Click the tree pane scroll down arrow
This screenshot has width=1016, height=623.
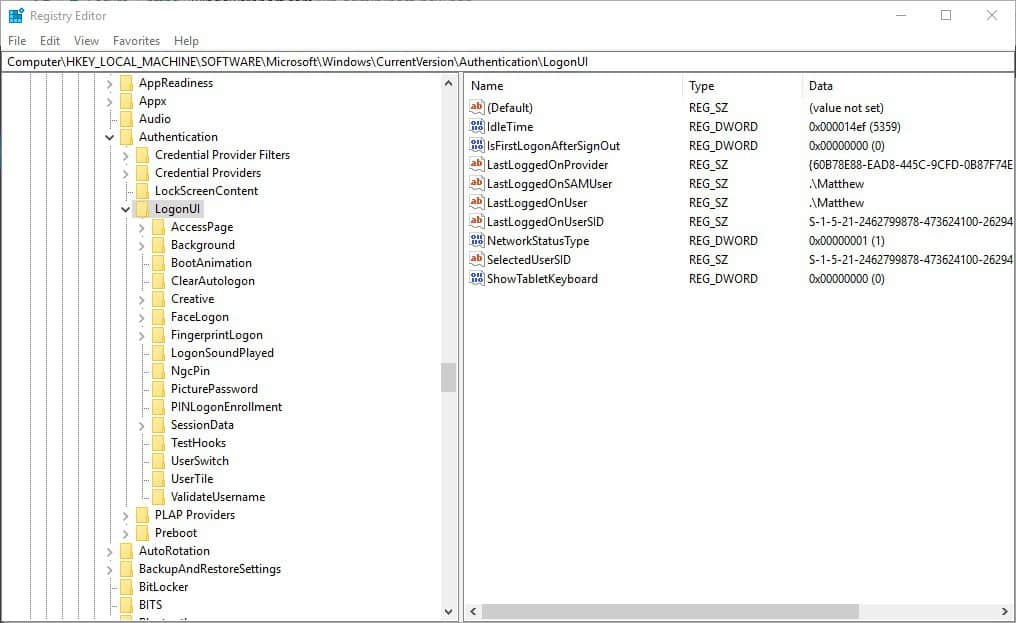(x=448, y=611)
